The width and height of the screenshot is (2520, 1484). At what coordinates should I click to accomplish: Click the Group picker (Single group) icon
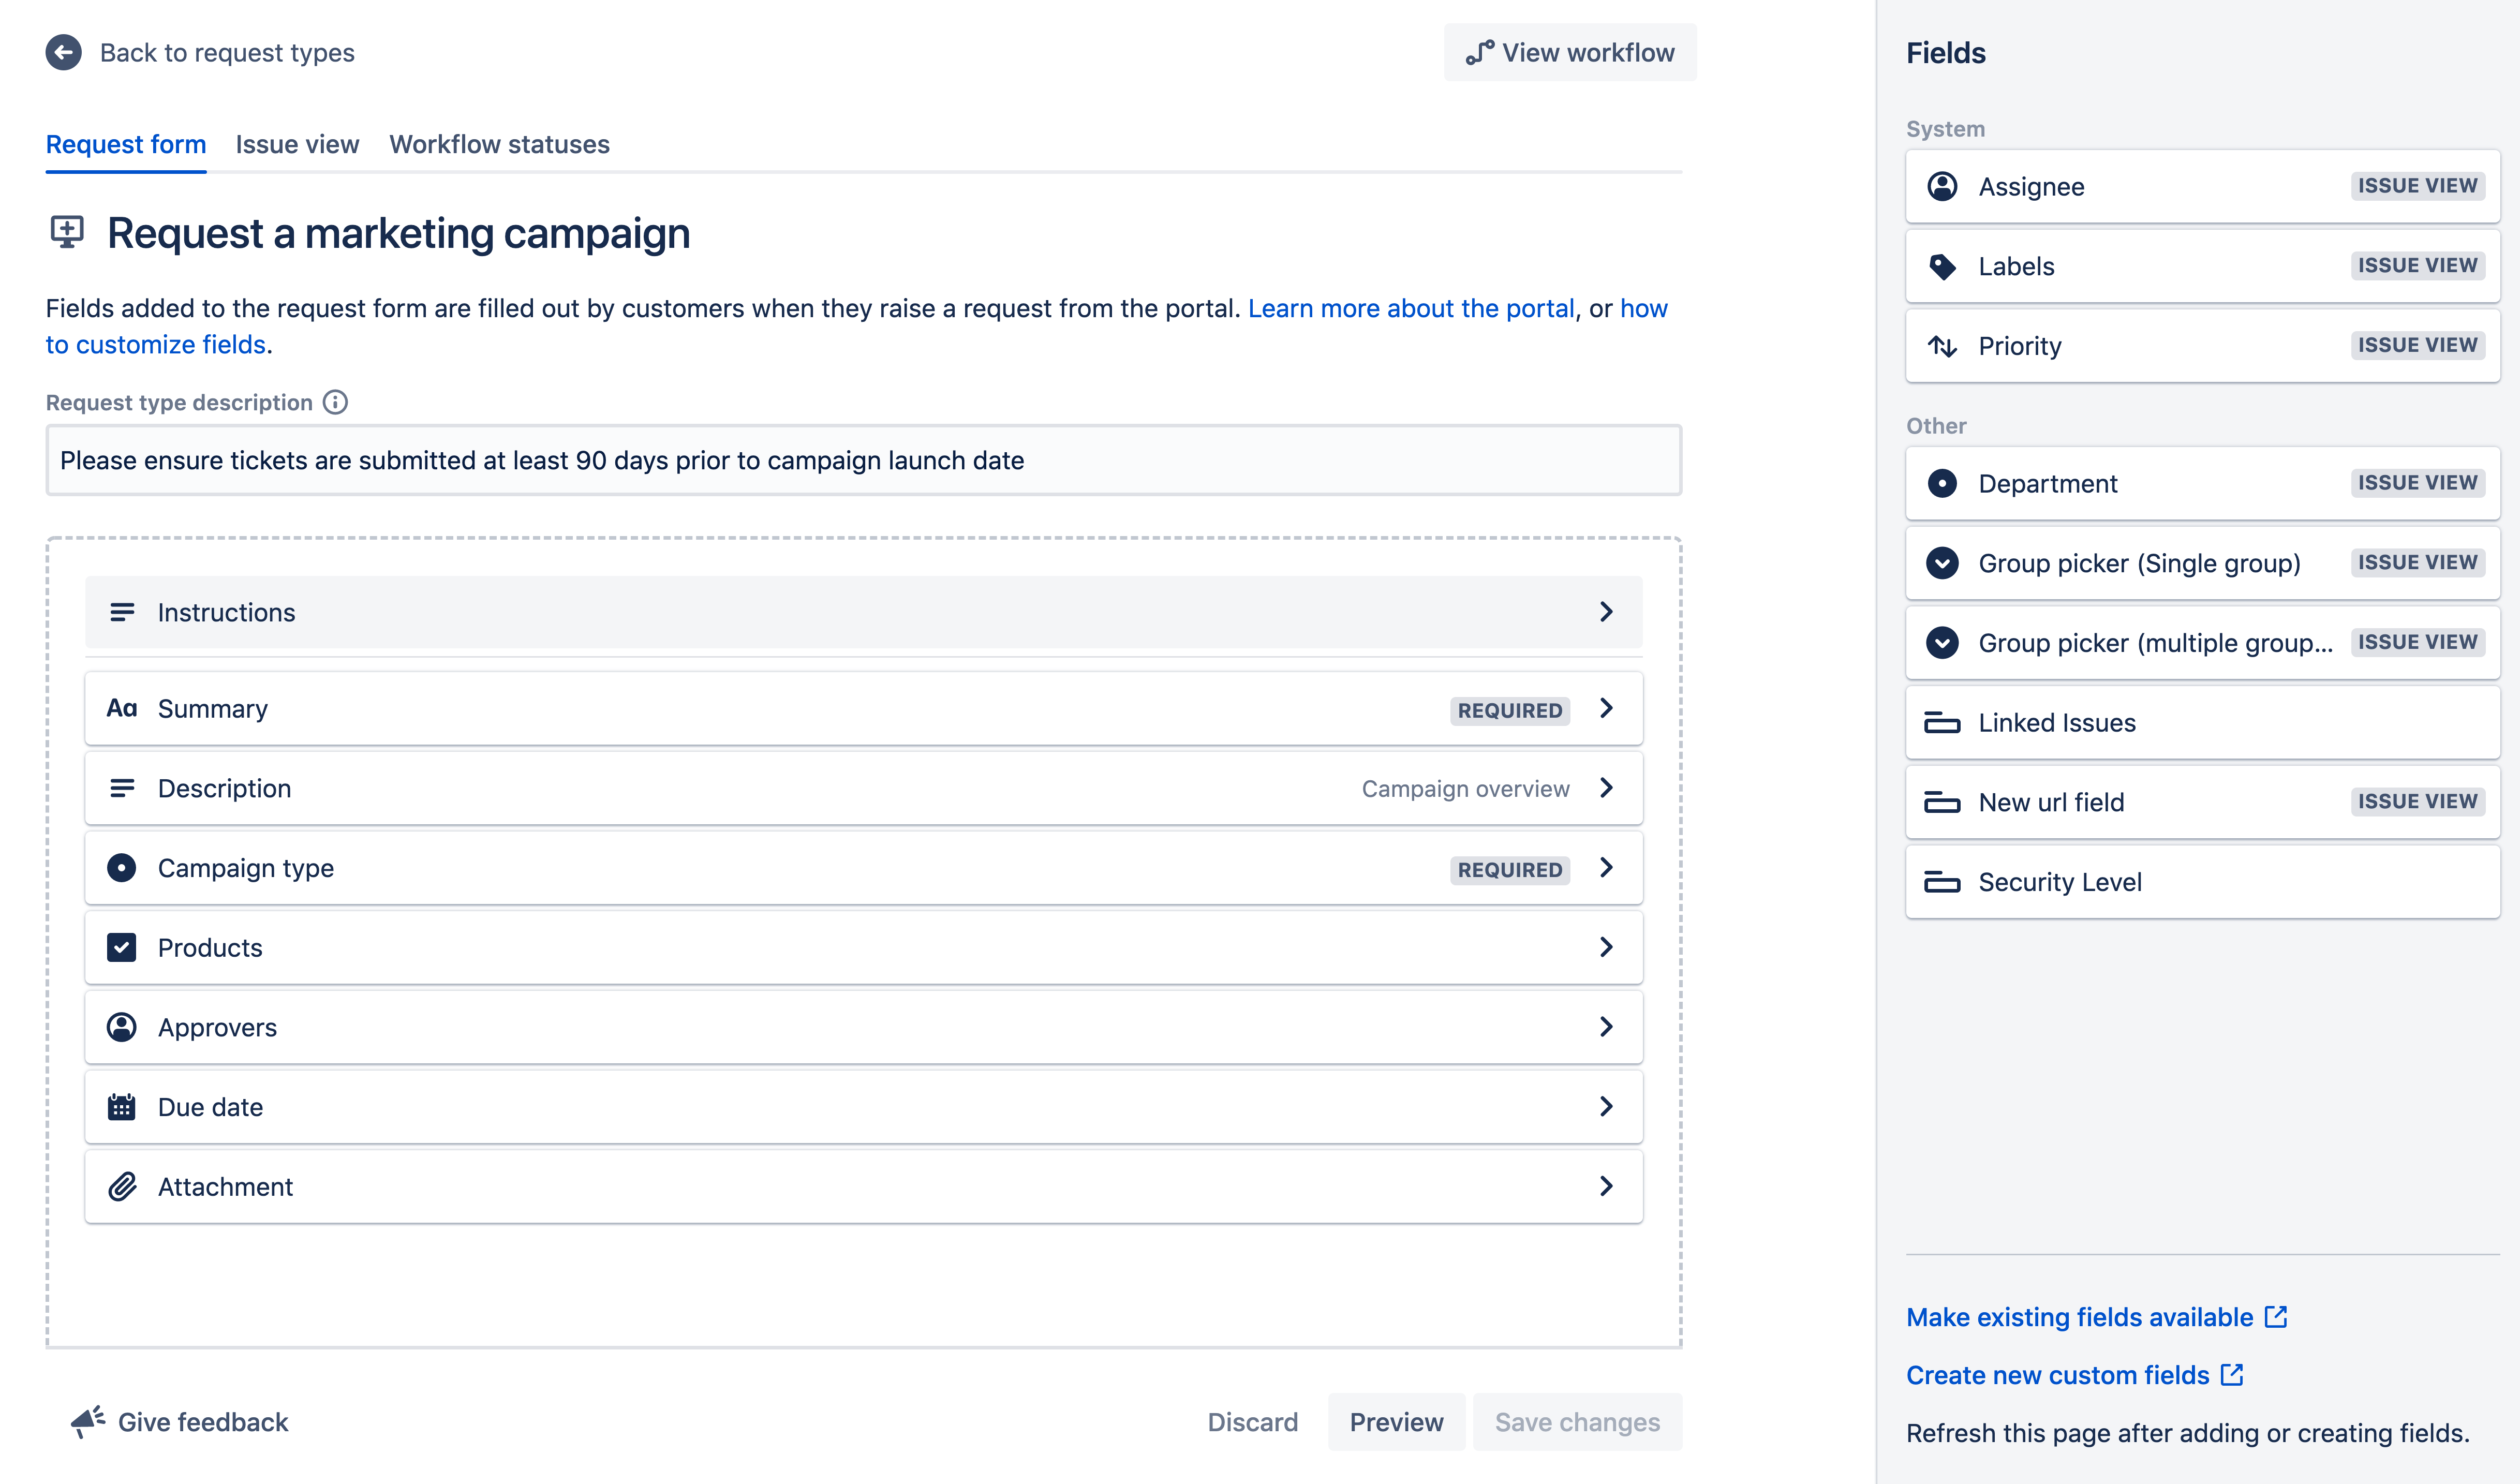click(1942, 563)
